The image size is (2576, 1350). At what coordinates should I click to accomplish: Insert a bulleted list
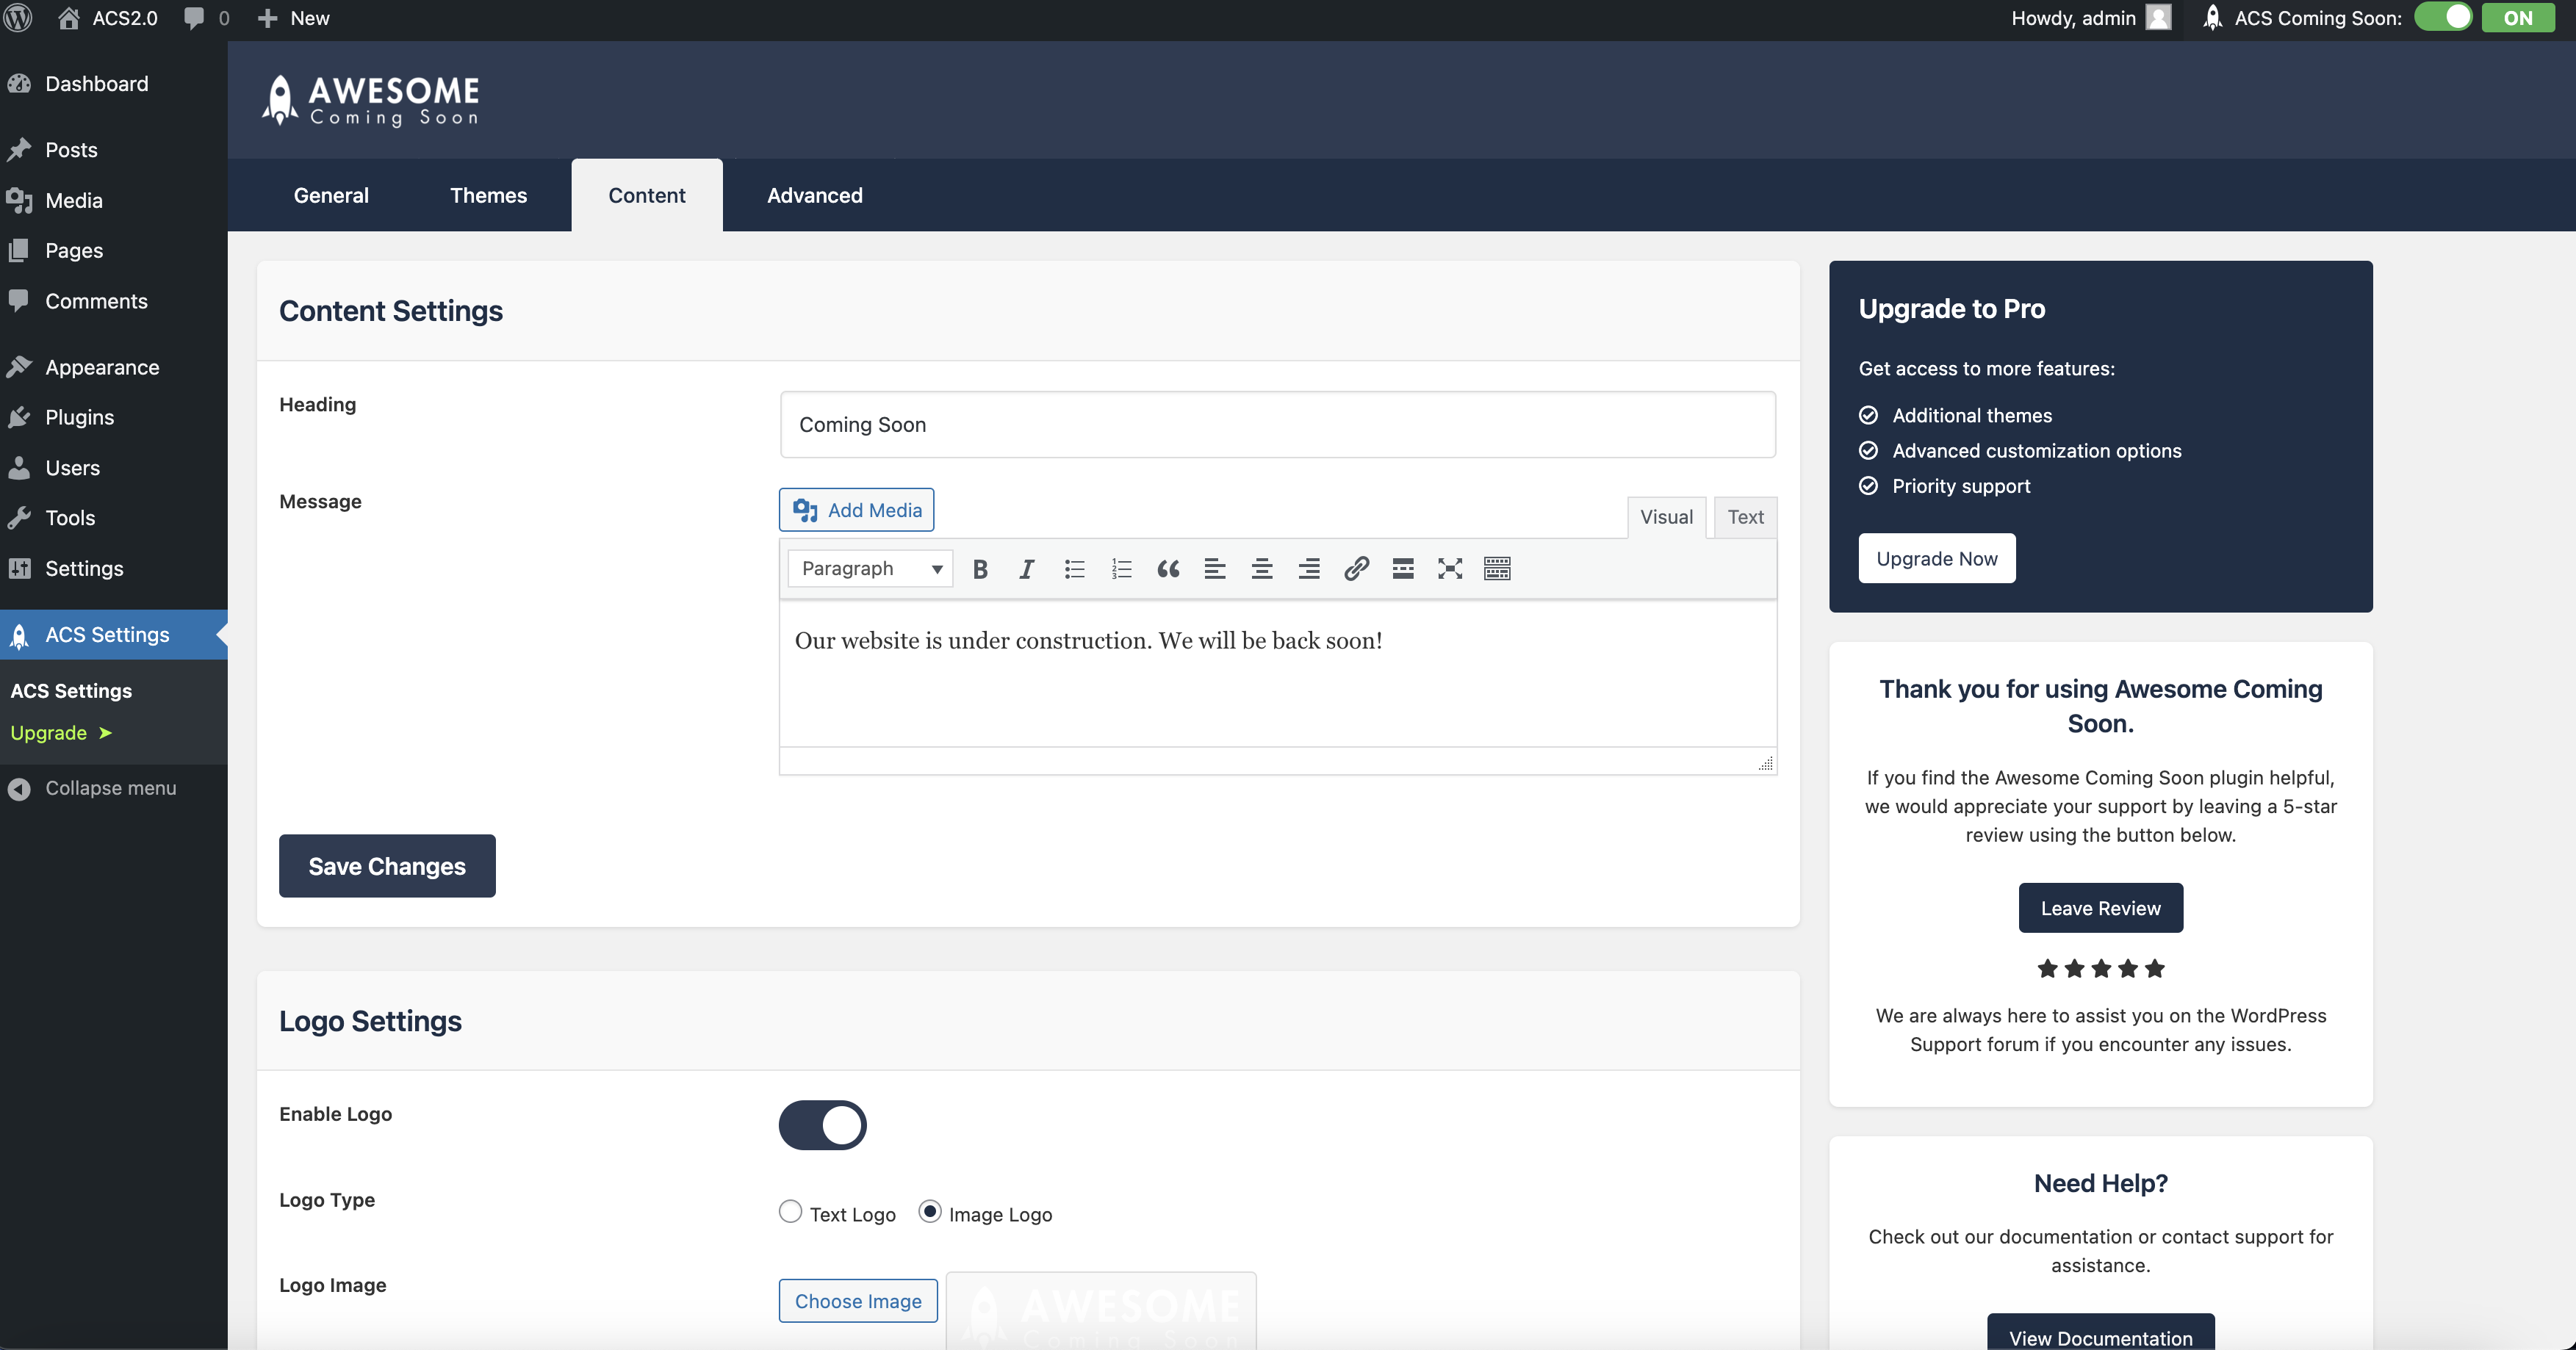[x=1074, y=569]
